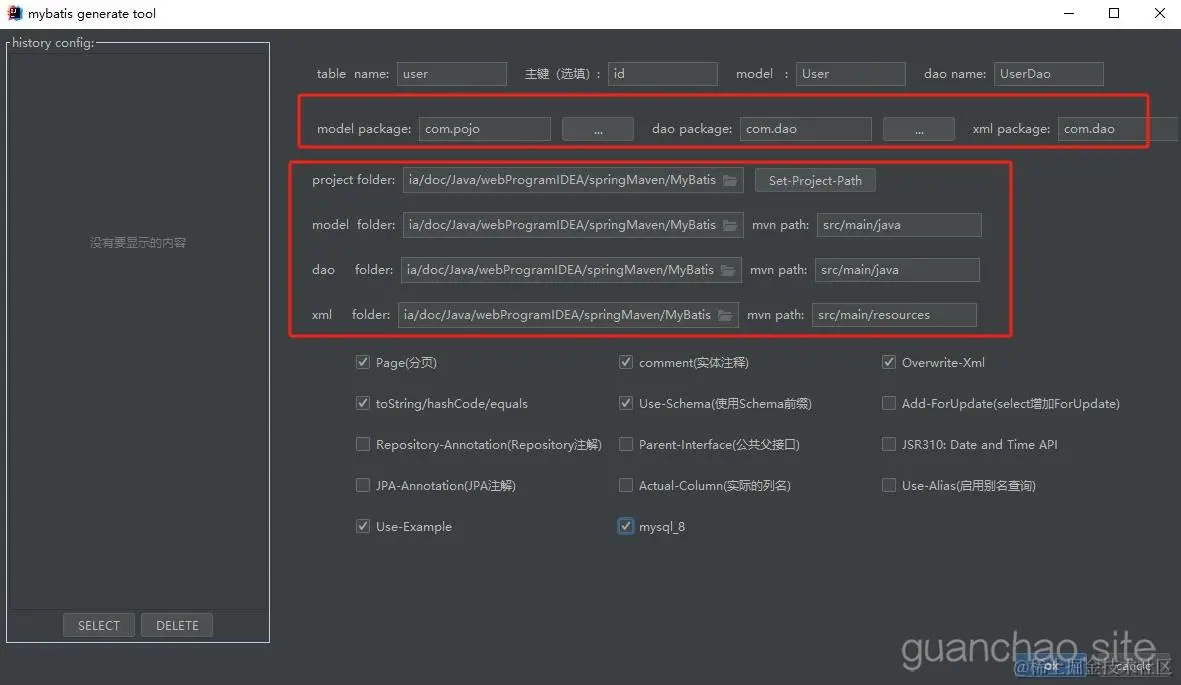
Task: Open folder browser for dao folder
Action: pyautogui.click(x=728, y=270)
